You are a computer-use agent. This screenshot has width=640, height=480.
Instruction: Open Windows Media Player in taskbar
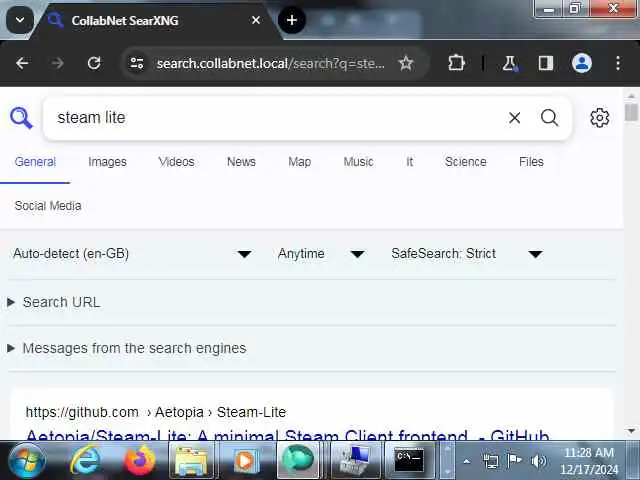(x=245, y=460)
